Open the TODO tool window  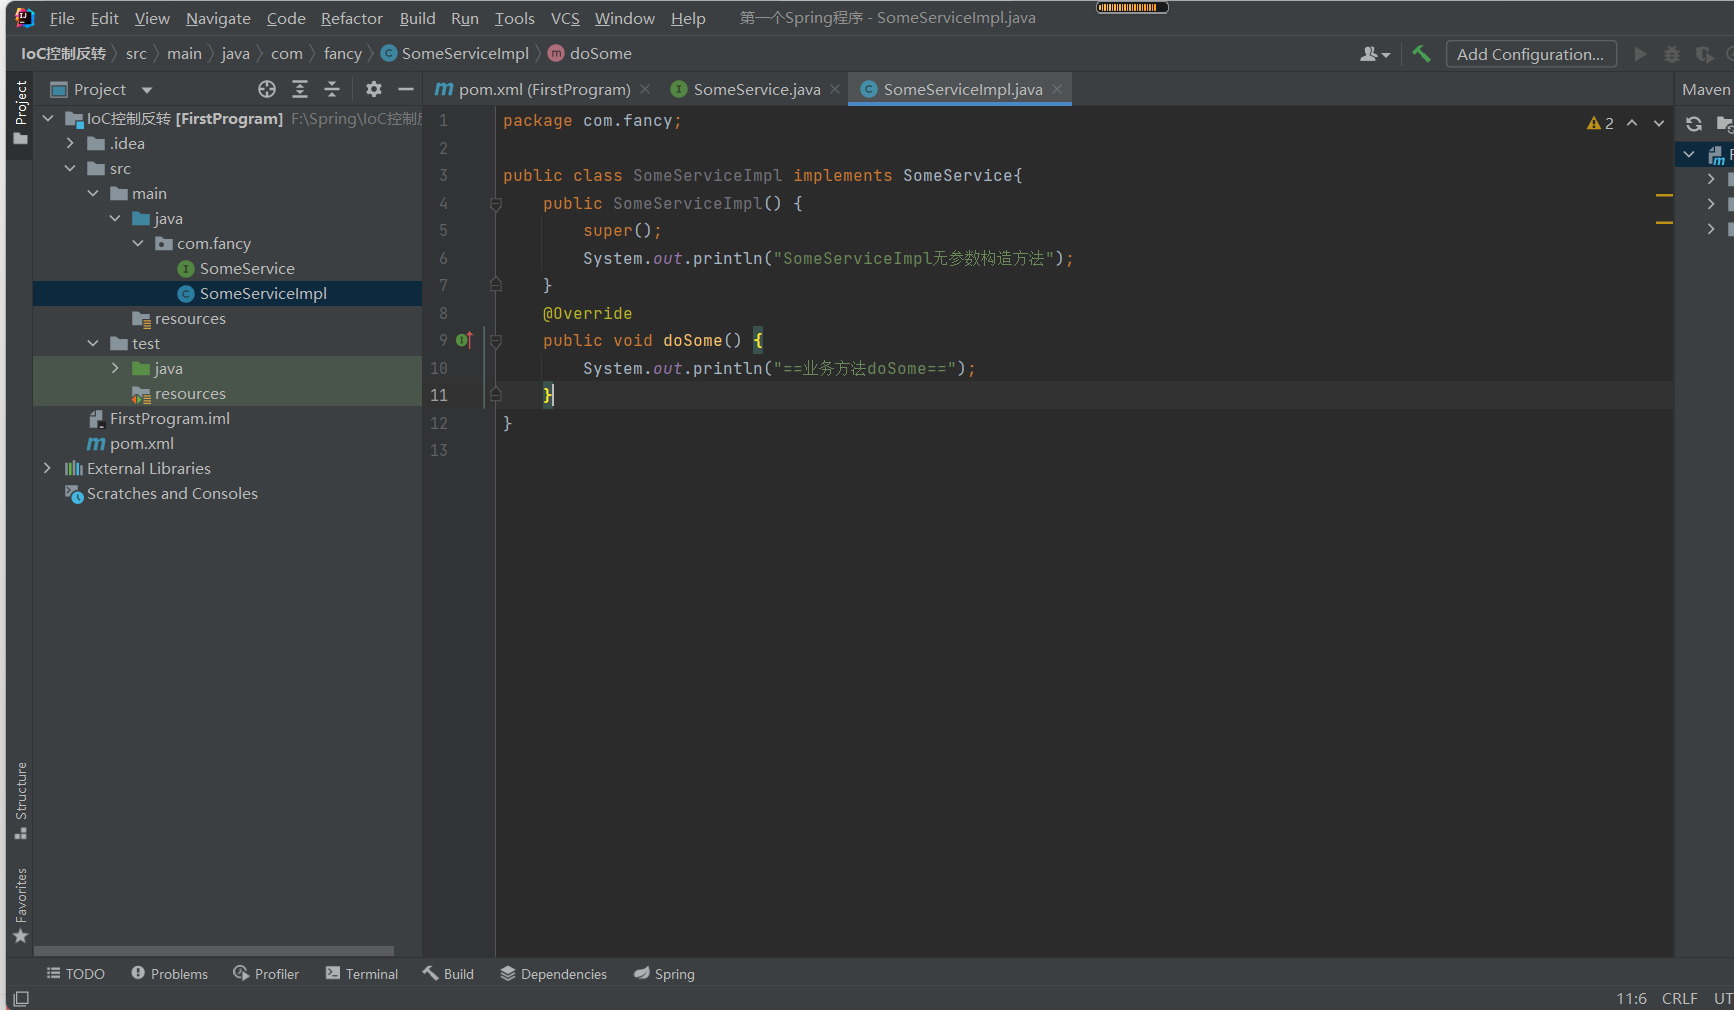coord(76,974)
